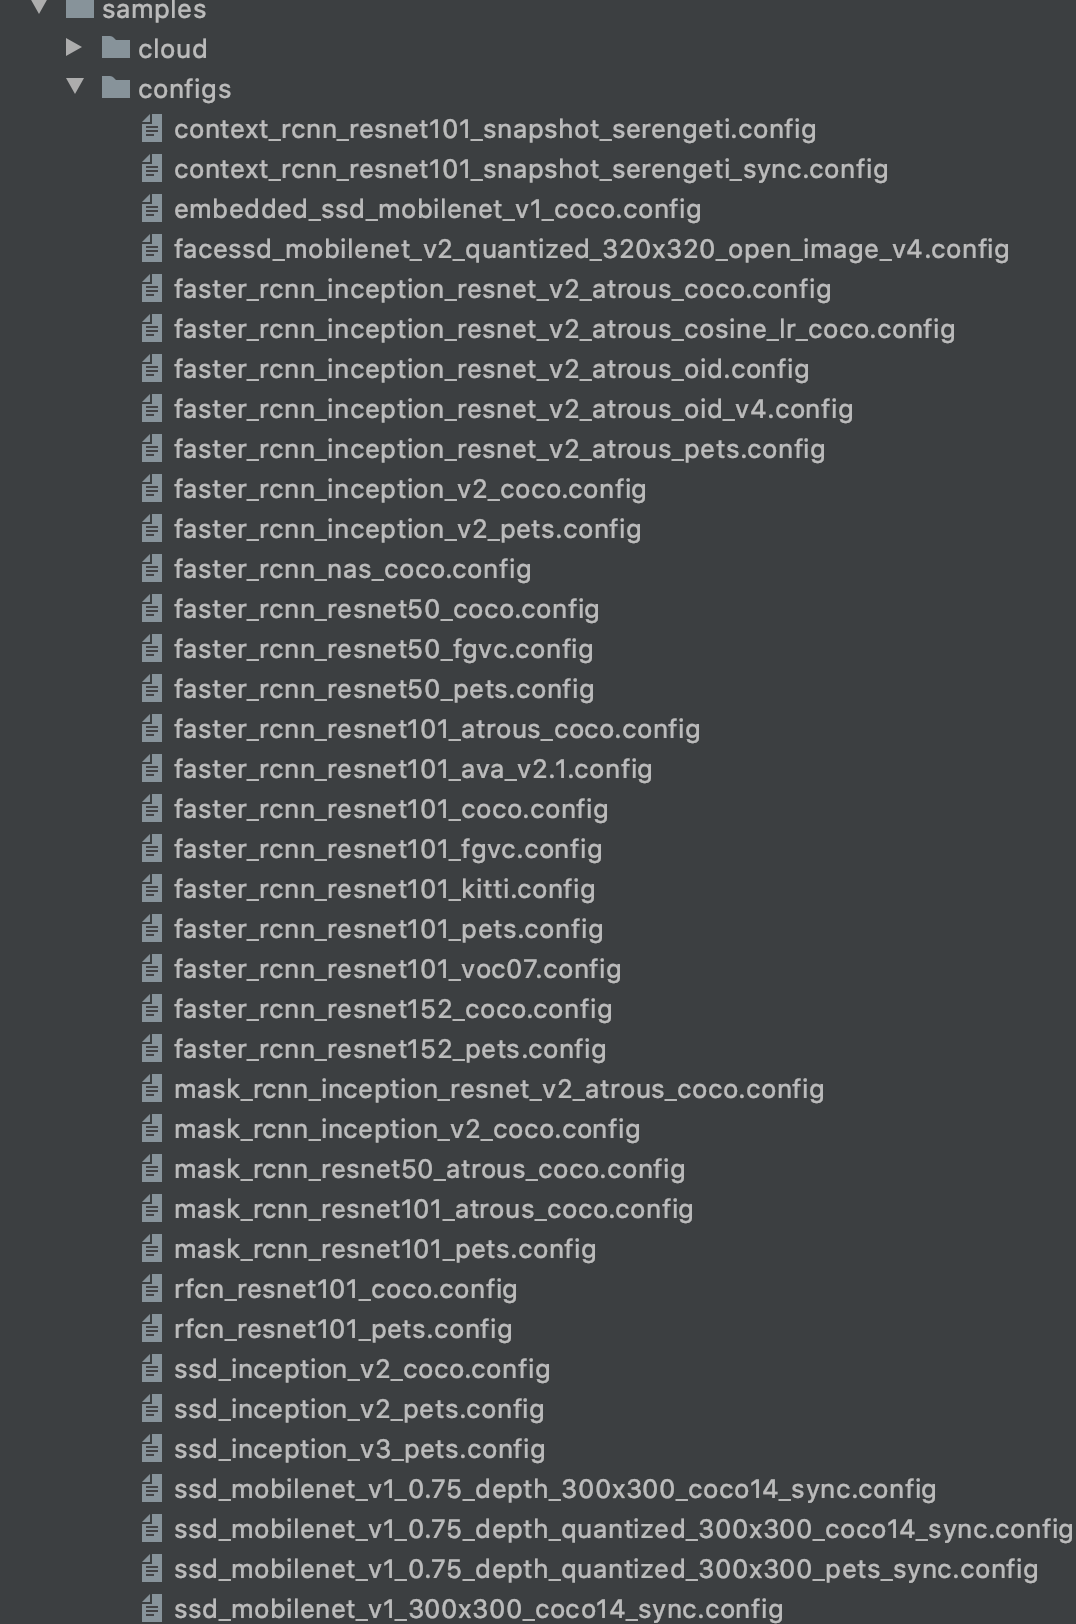The width and height of the screenshot is (1076, 1624).
Task: Select facessd_mobilenet_v2_quantized_320x320_open_image_v4.config
Action: [591, 249]
